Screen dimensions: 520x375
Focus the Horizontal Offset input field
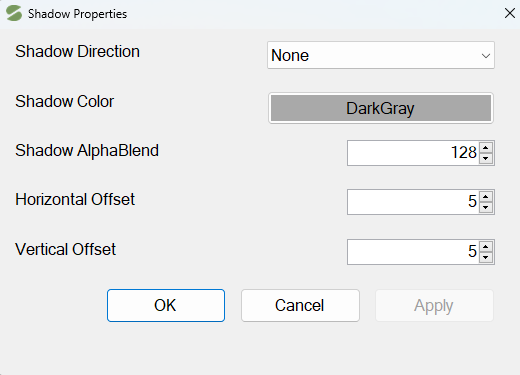[413, 202]
